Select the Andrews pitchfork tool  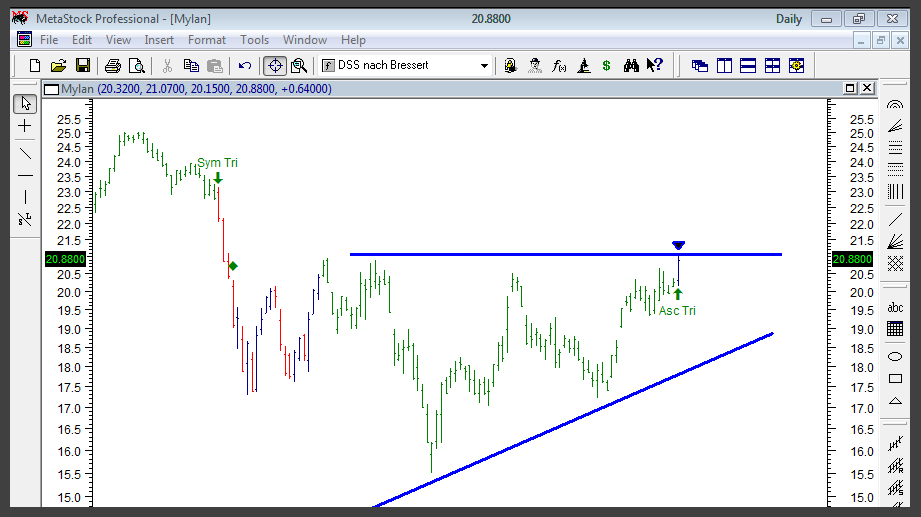coord(895,444)
